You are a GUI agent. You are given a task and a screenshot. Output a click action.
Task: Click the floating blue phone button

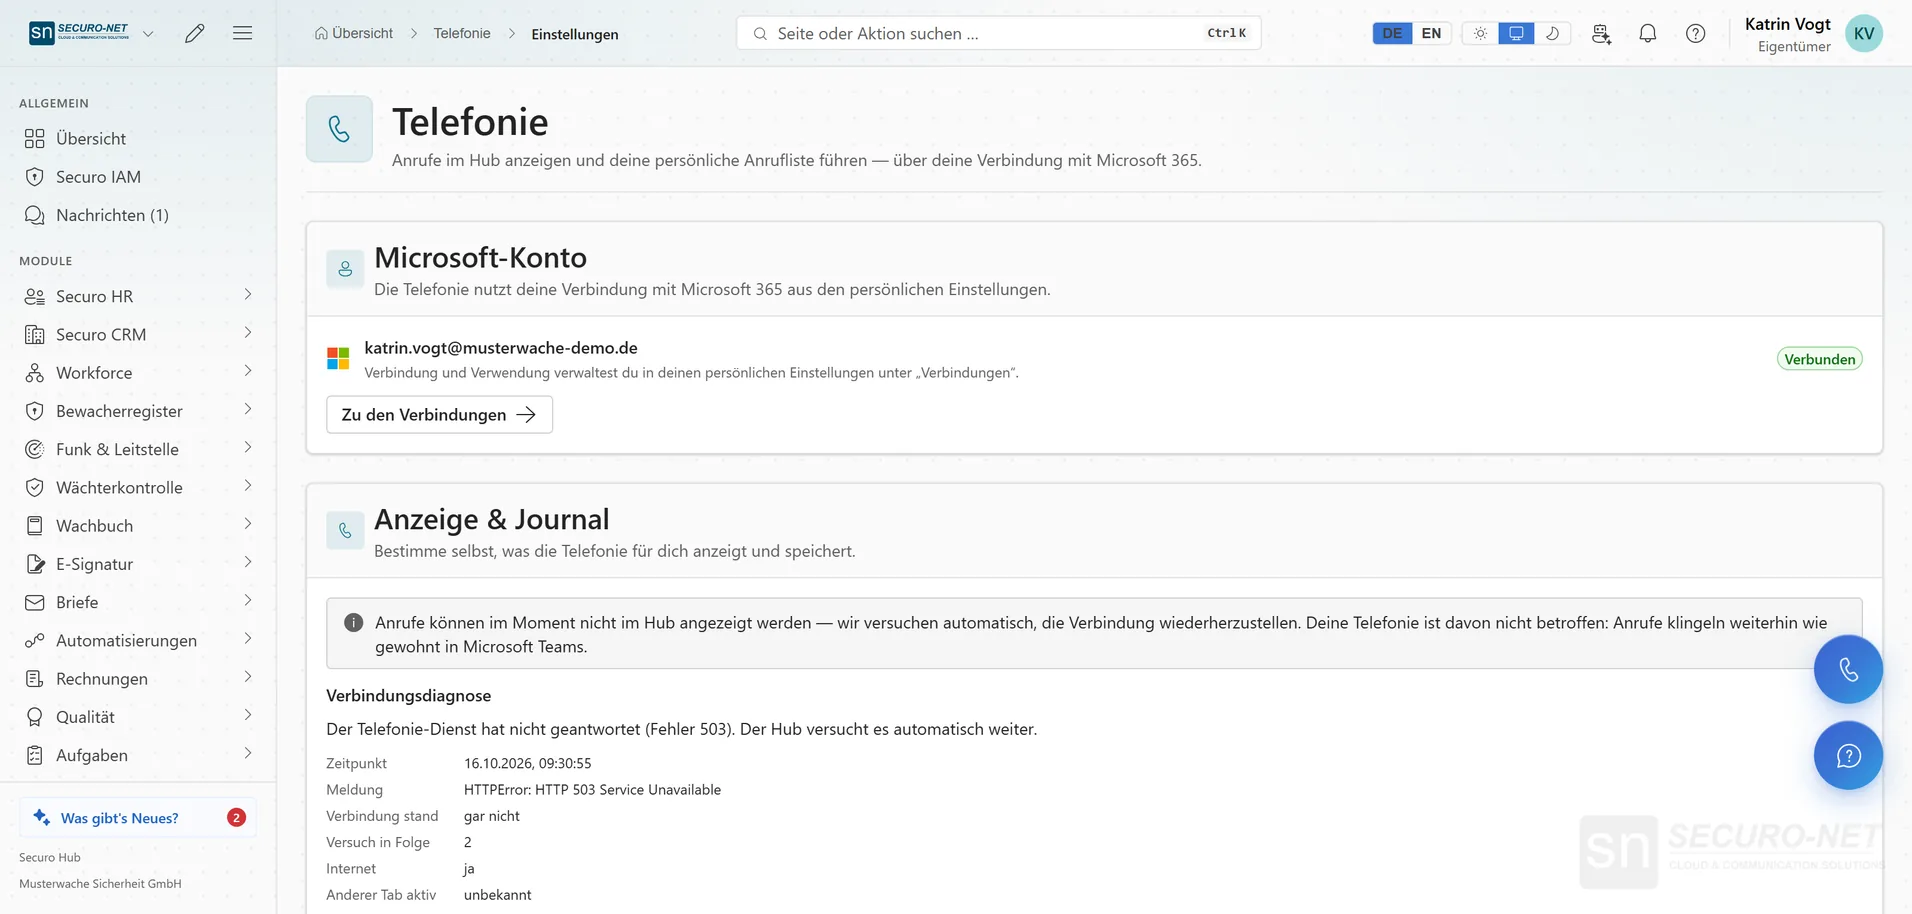[1848, 669]
